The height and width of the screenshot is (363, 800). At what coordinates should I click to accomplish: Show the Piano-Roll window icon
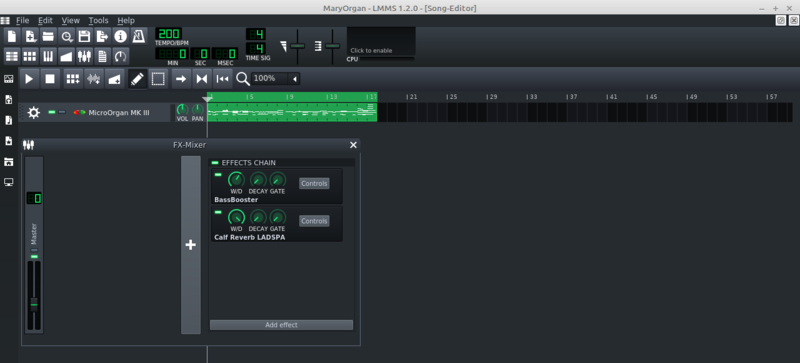[x=48, y=56]
